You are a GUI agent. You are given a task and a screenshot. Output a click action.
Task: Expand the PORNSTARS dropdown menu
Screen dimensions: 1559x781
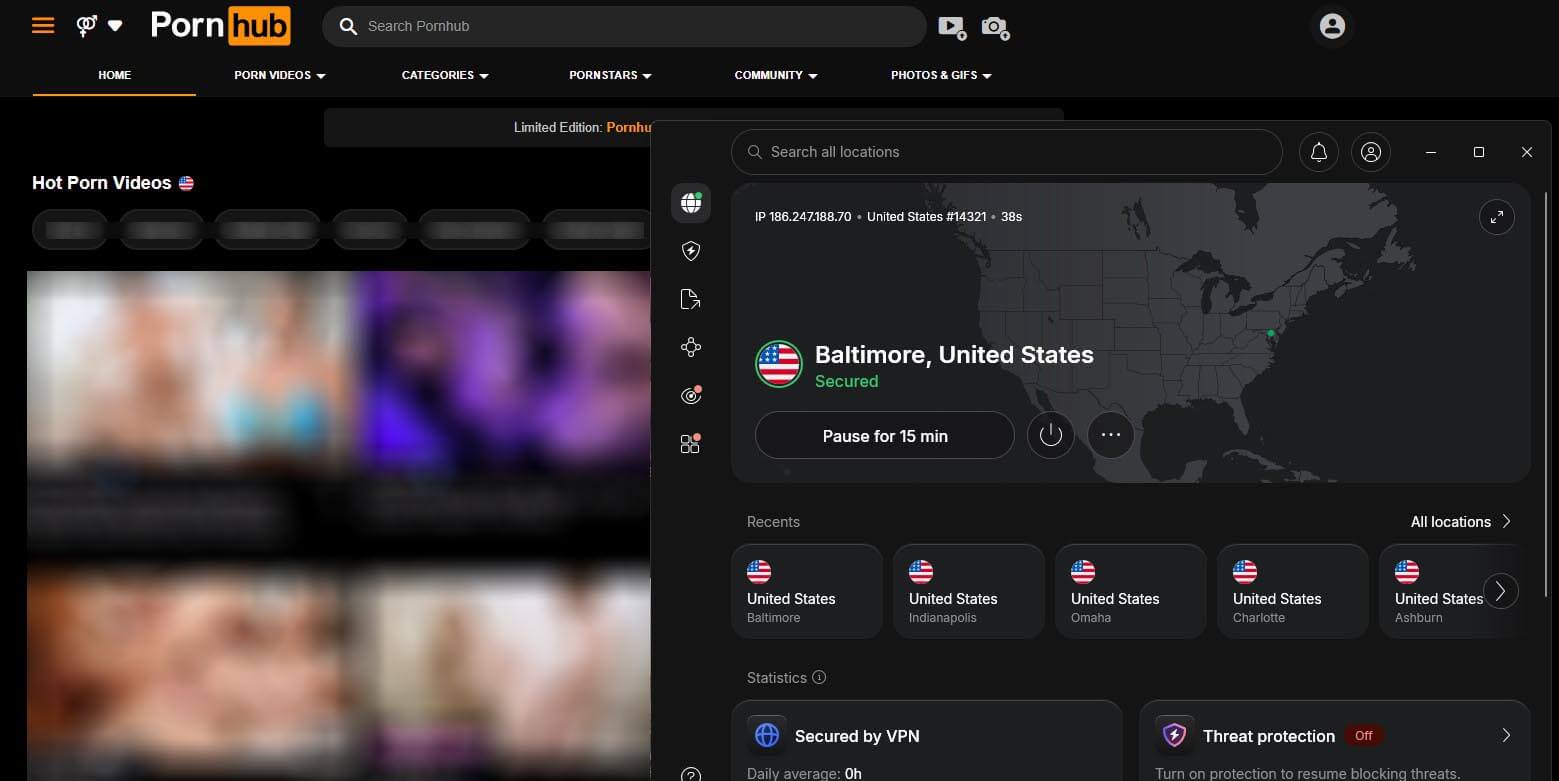[x=610, y=75]
